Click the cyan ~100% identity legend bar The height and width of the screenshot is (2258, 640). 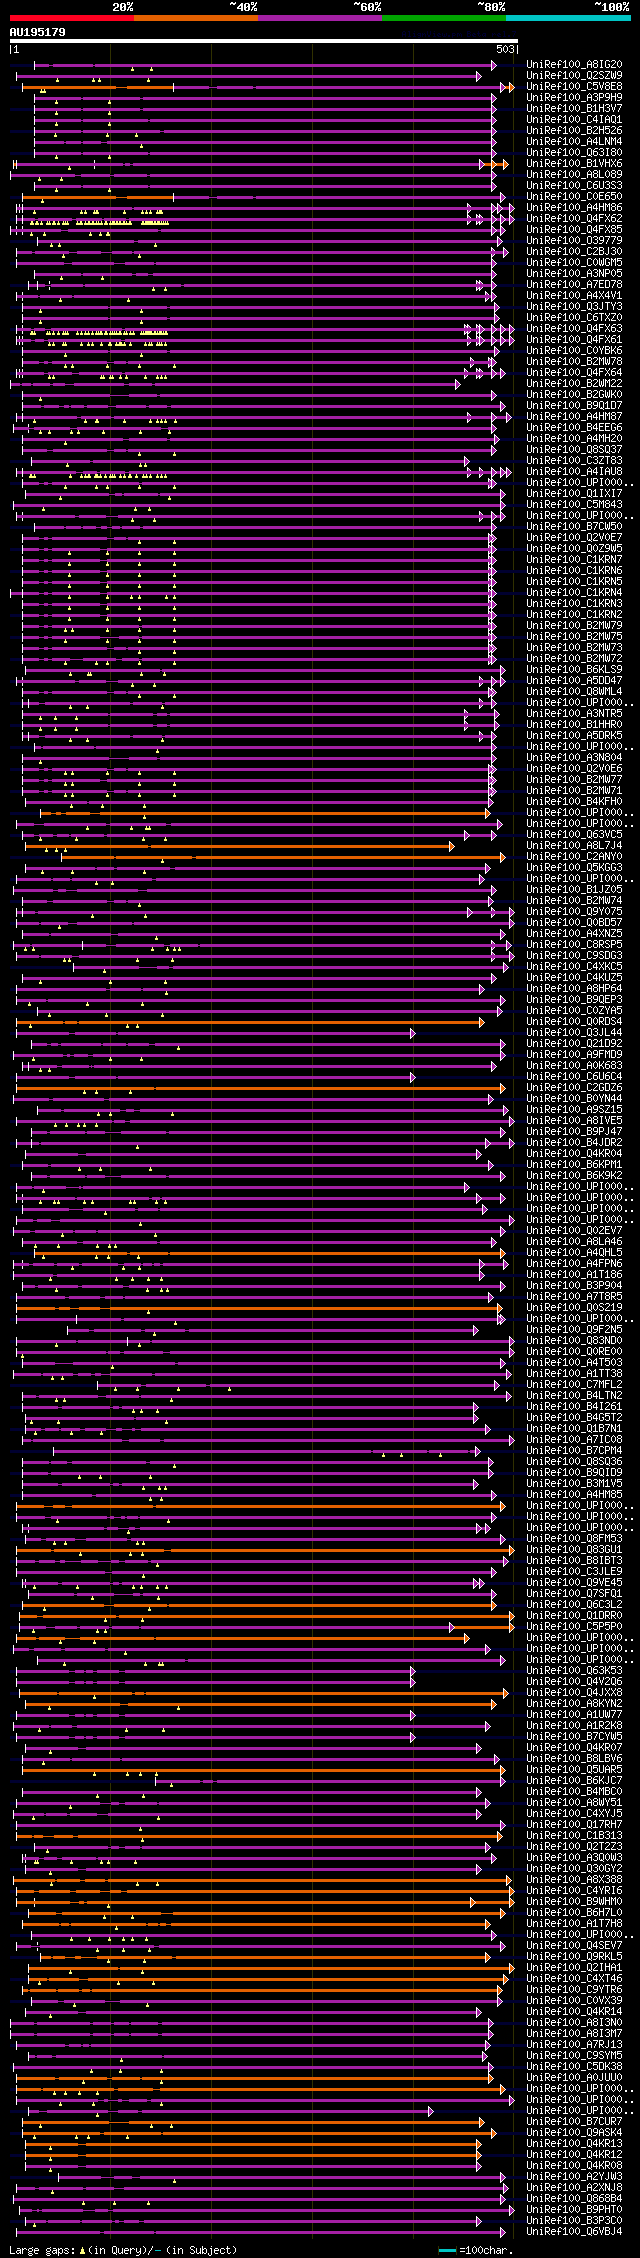tap(568, 18)
